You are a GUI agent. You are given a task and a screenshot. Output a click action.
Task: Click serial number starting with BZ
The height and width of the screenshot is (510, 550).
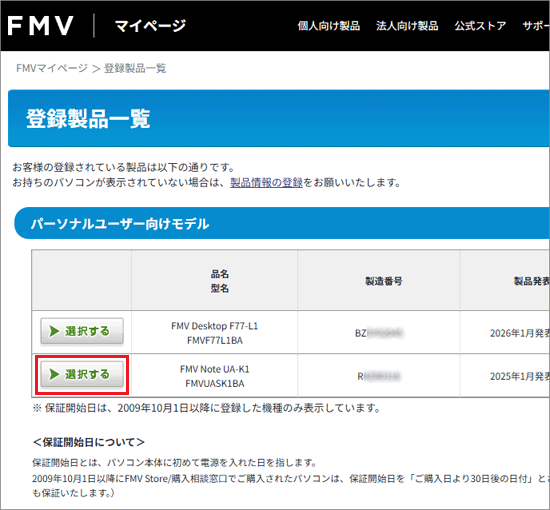379,333
